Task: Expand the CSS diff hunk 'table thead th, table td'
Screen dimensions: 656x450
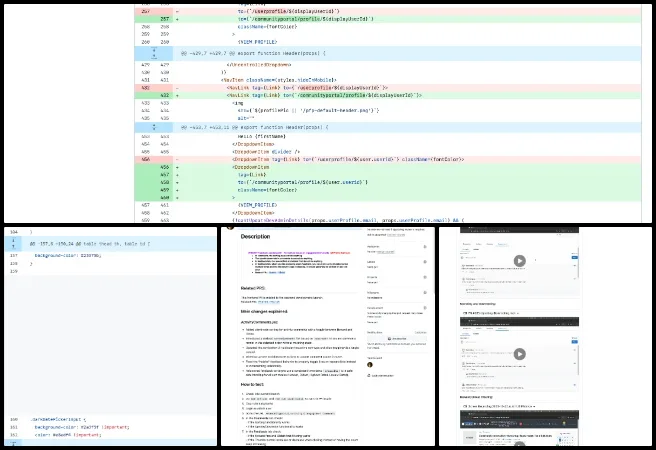Action: tap(13, 243)
